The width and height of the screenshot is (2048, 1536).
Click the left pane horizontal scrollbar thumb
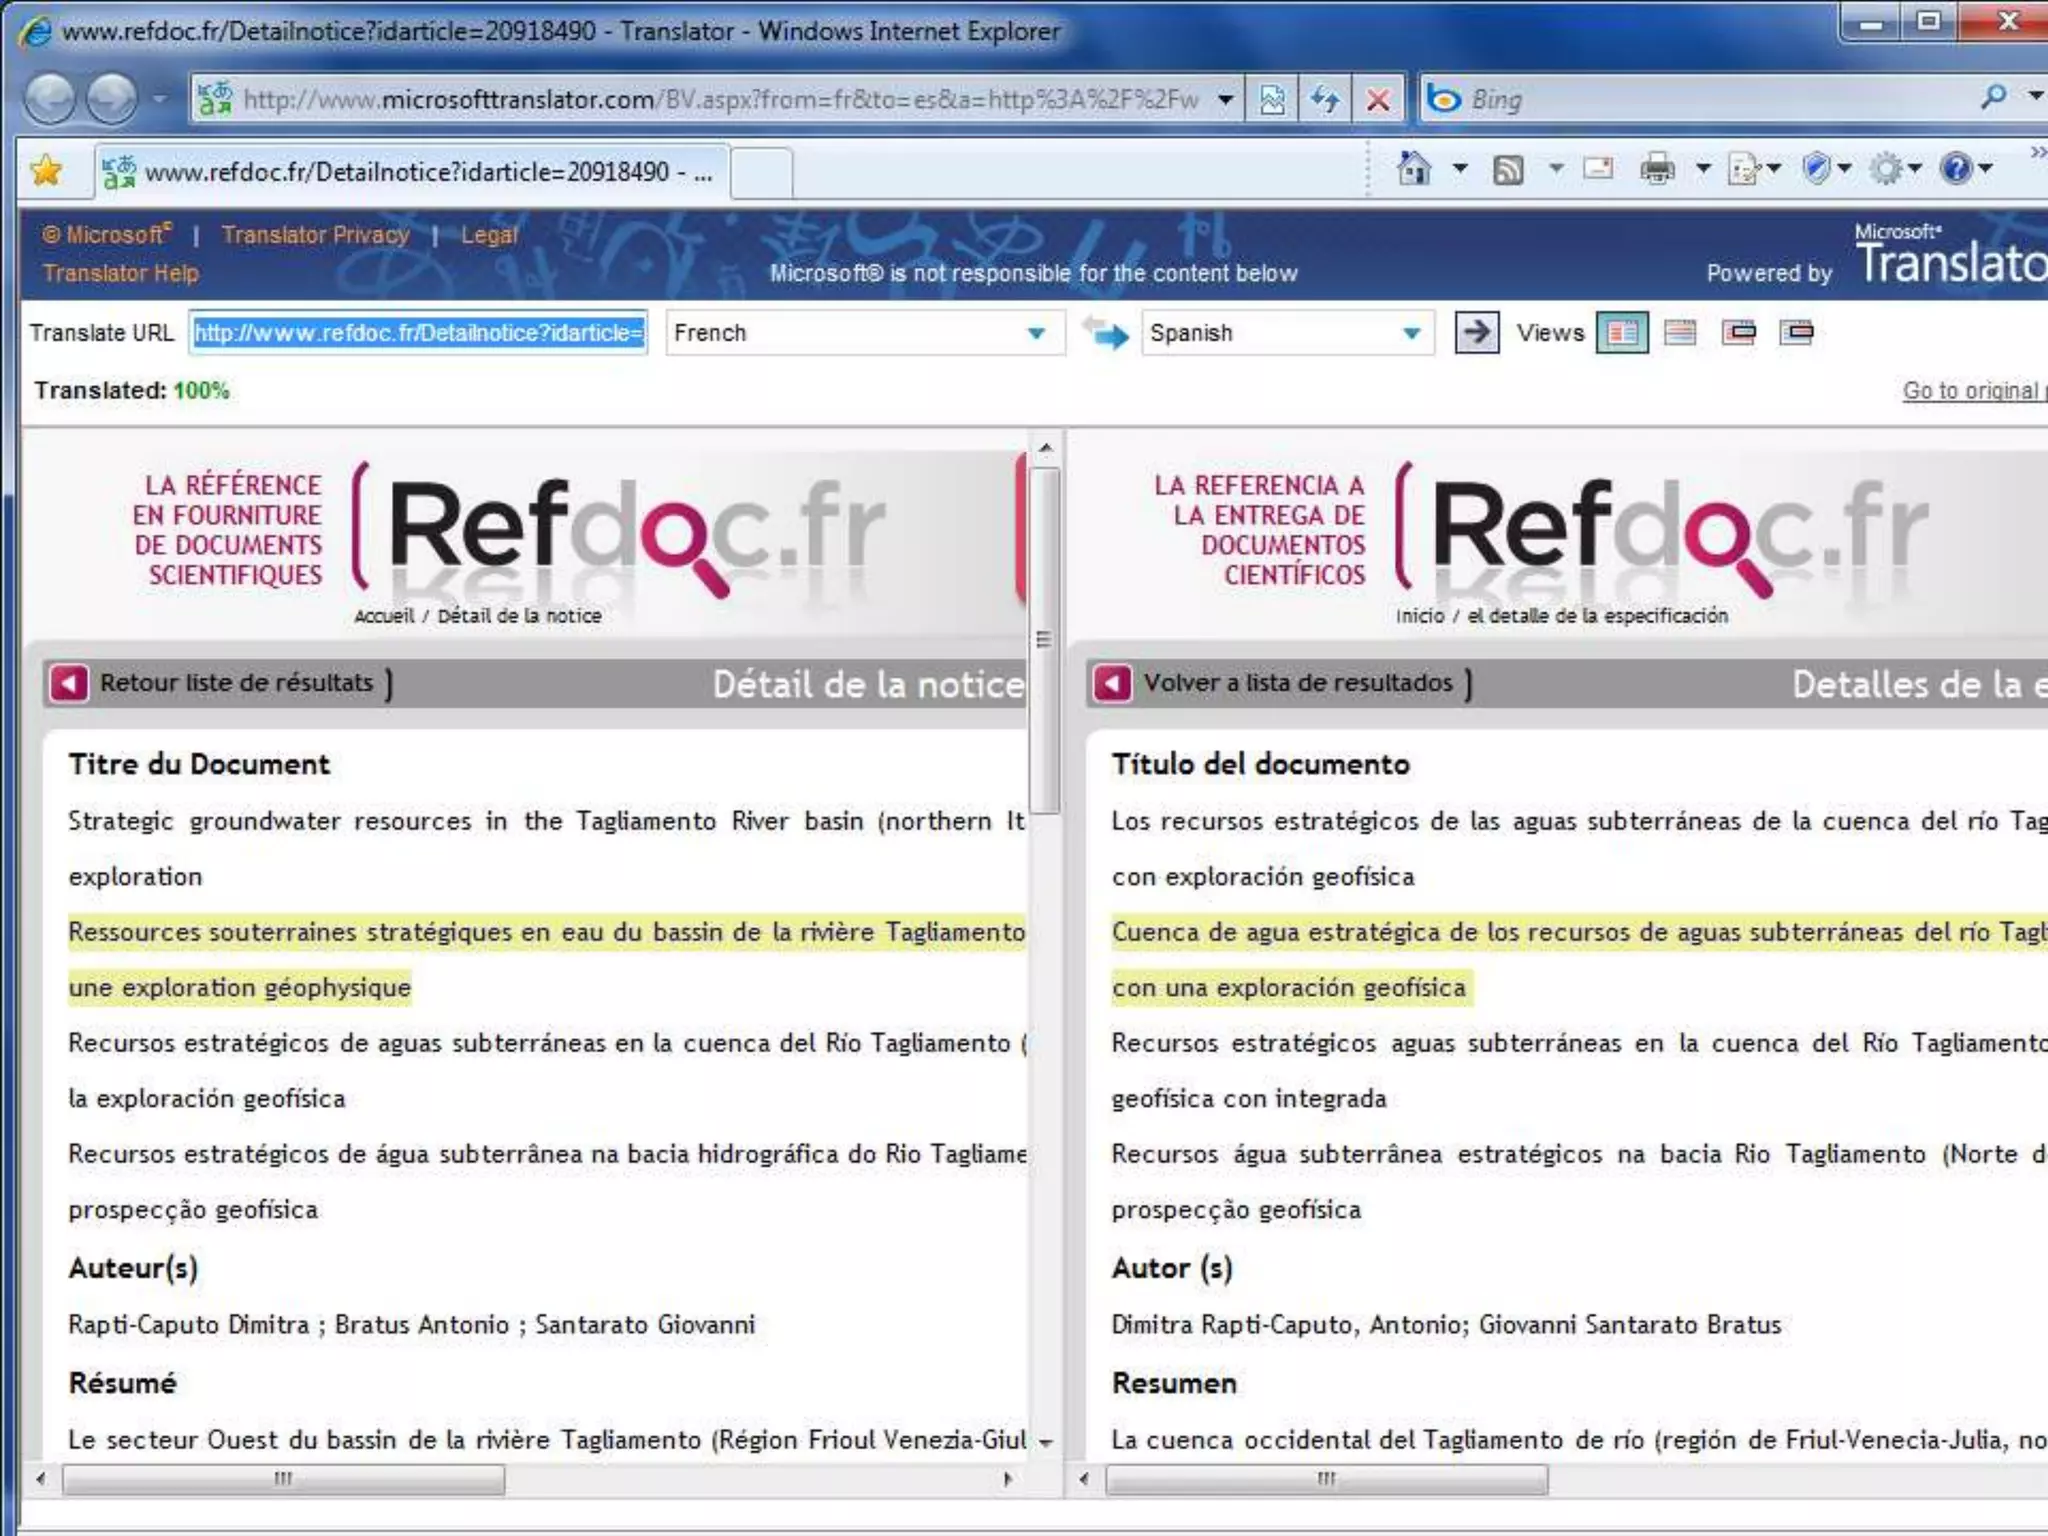(x=283, y=1479)
